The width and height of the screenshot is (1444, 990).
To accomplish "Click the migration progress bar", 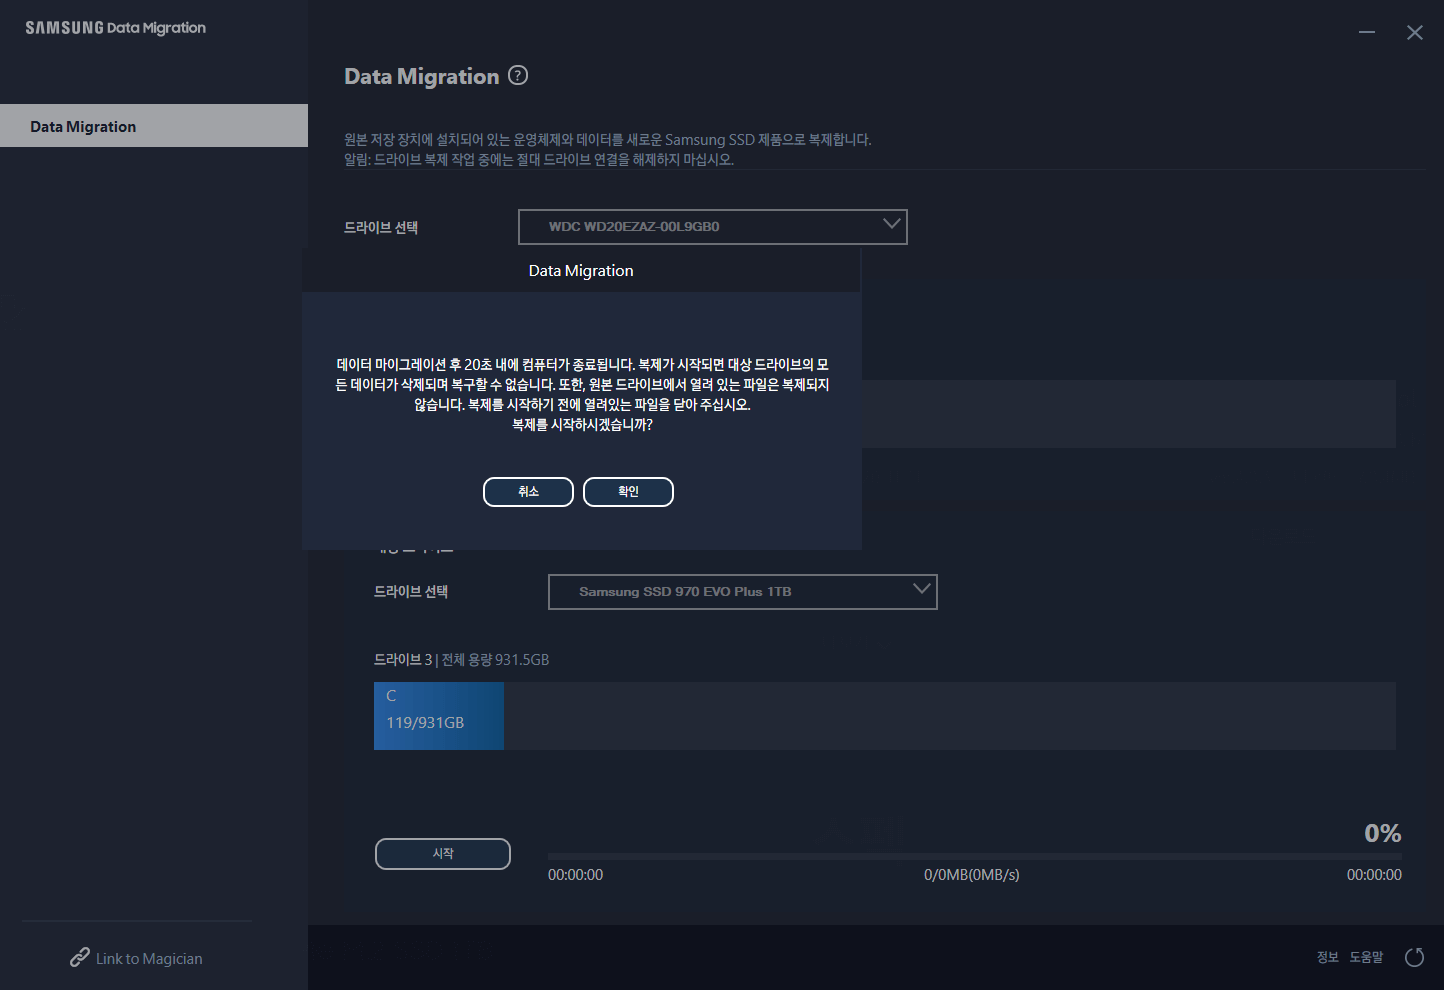I will 975,856.
